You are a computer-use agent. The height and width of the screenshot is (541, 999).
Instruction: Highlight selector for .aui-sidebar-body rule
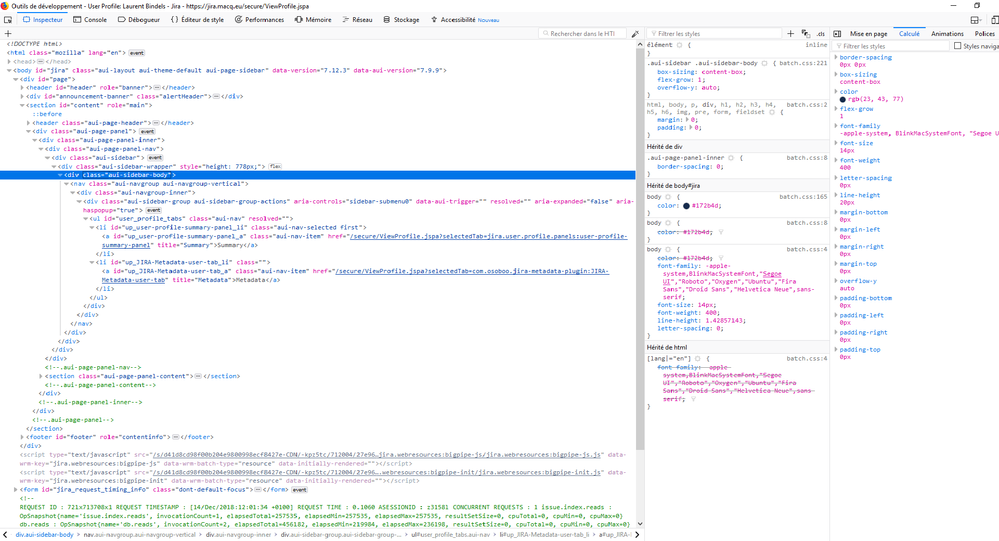(x=765, y=64)
